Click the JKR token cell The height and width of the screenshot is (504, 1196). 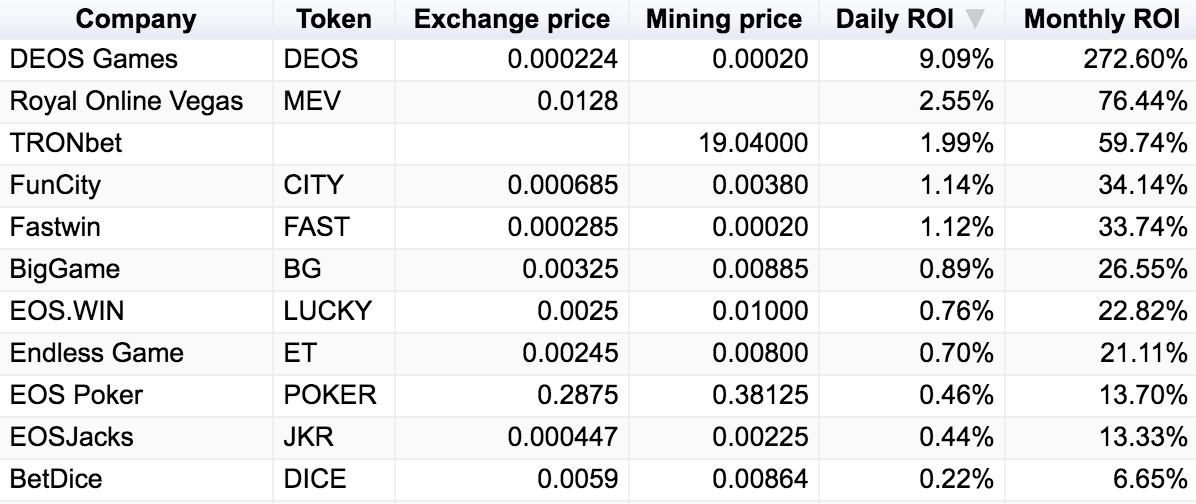pos(309,437)
